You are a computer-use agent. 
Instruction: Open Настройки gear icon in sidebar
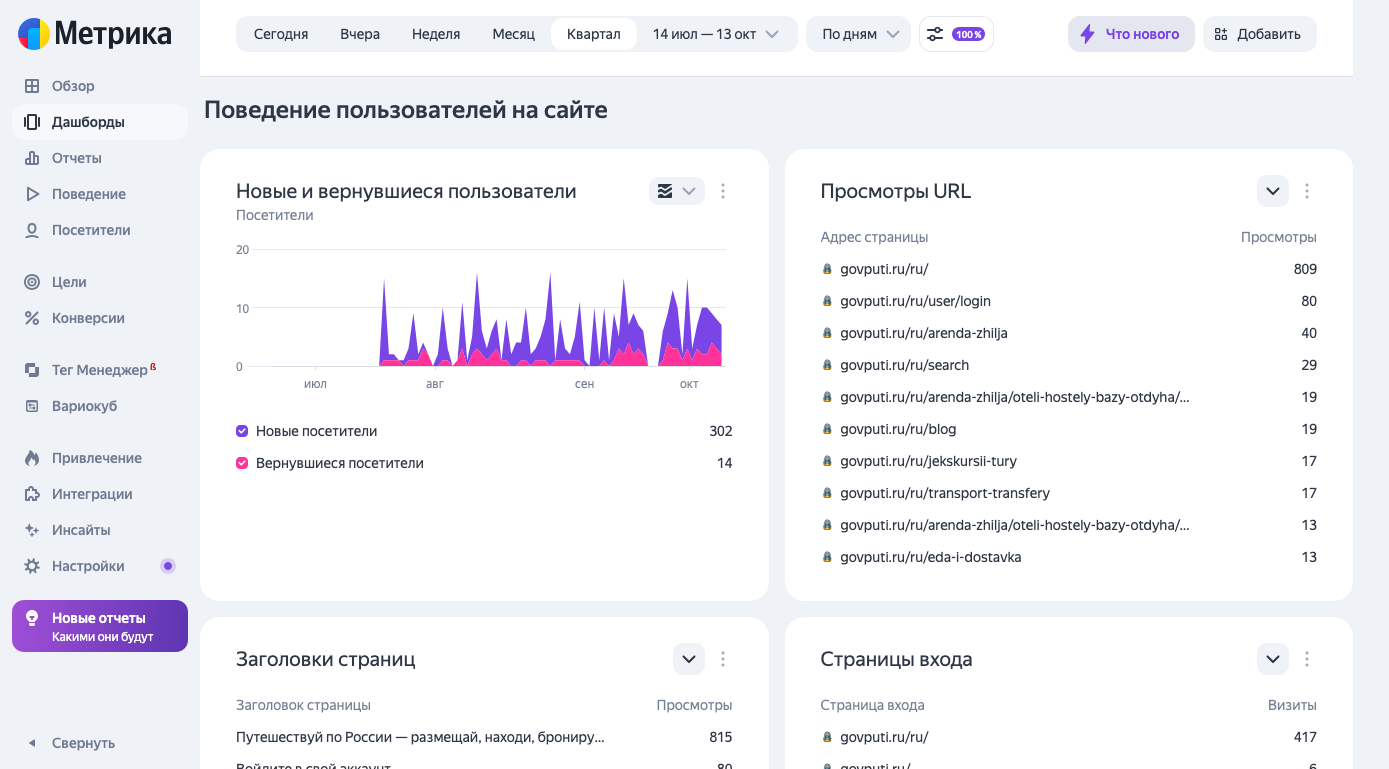click(x=32, y=566)
